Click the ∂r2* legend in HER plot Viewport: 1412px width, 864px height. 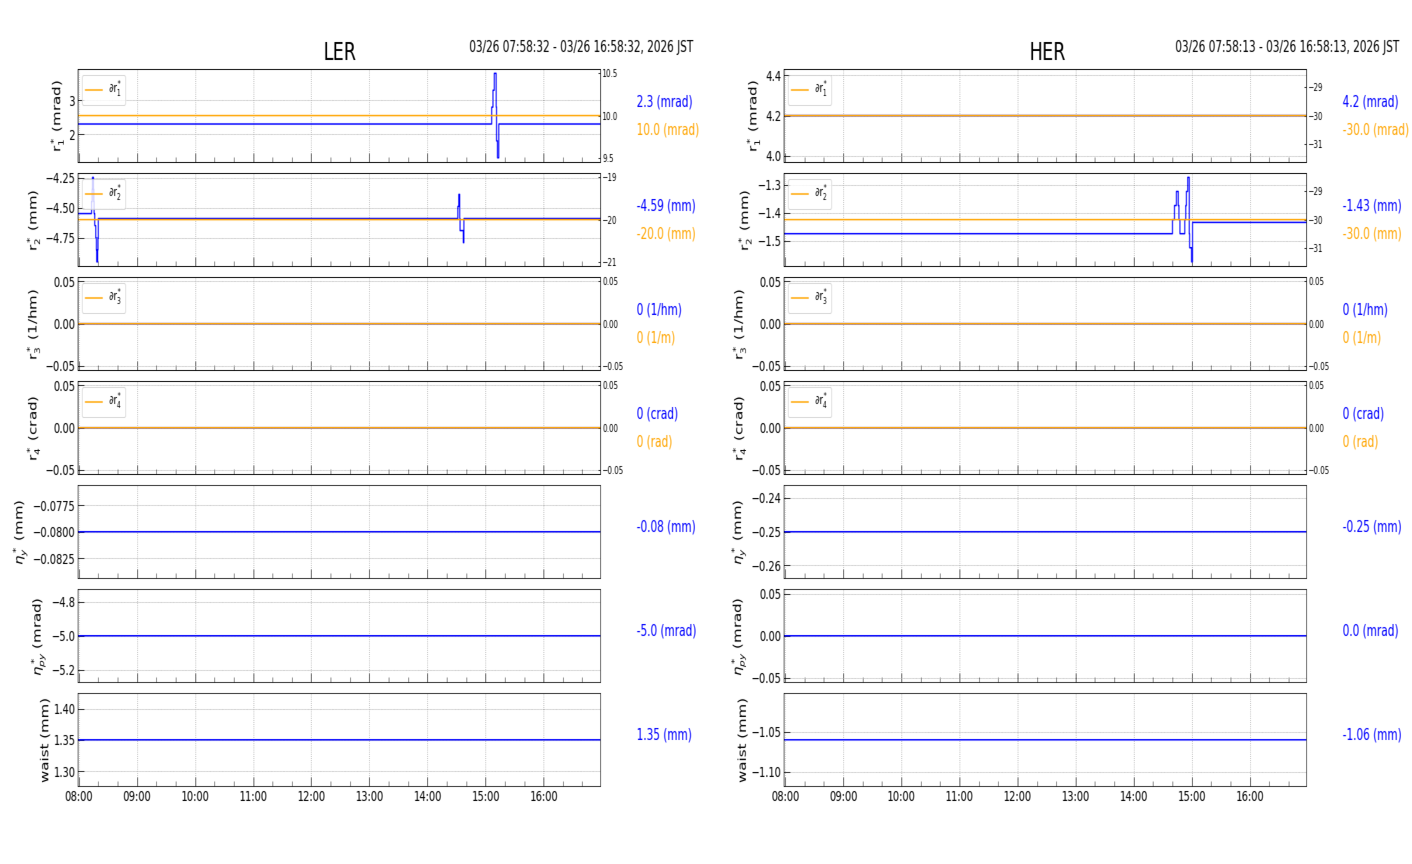click(809, 194)
